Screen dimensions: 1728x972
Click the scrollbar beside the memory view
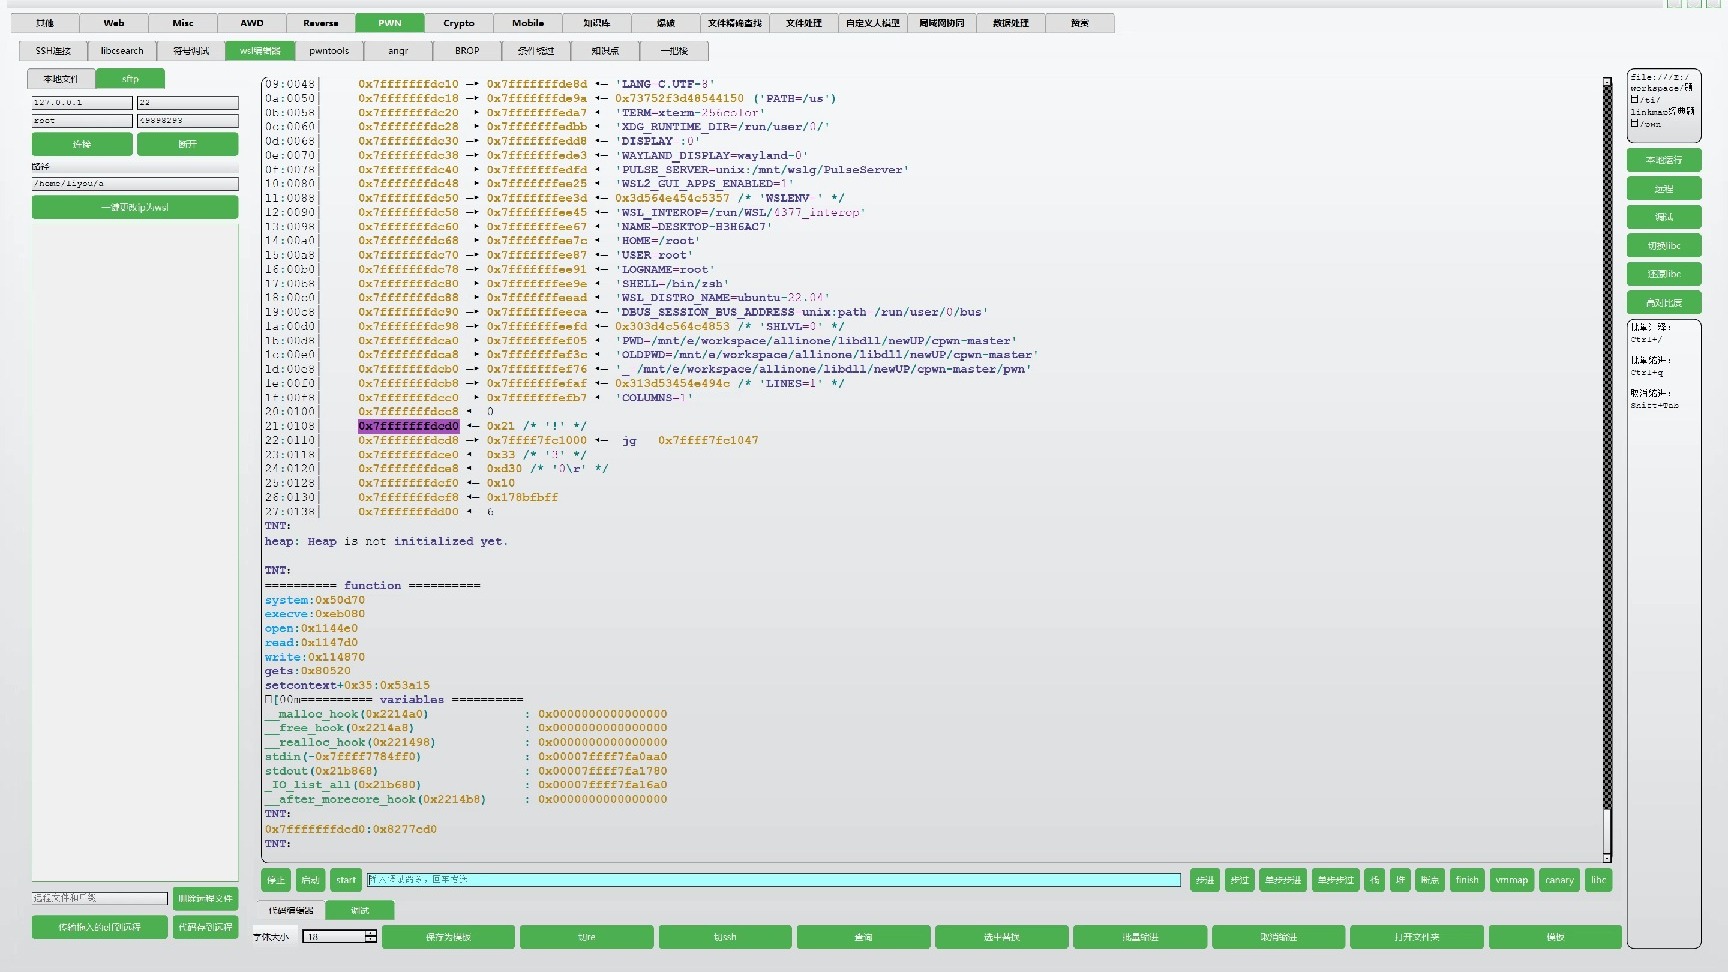(x=1606, y=450)
